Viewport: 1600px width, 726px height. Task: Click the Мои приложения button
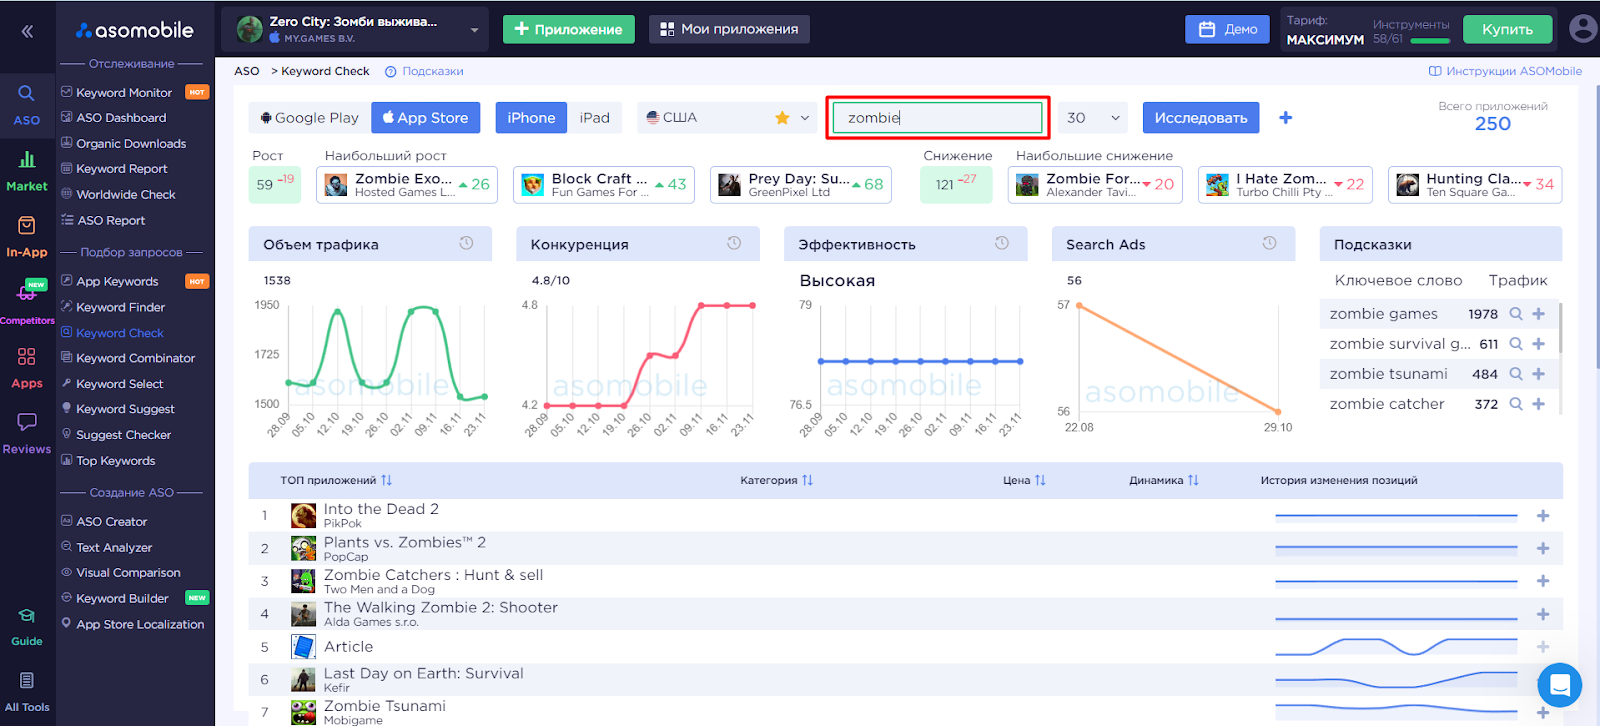pyautogui.click(x=729, y=29)
